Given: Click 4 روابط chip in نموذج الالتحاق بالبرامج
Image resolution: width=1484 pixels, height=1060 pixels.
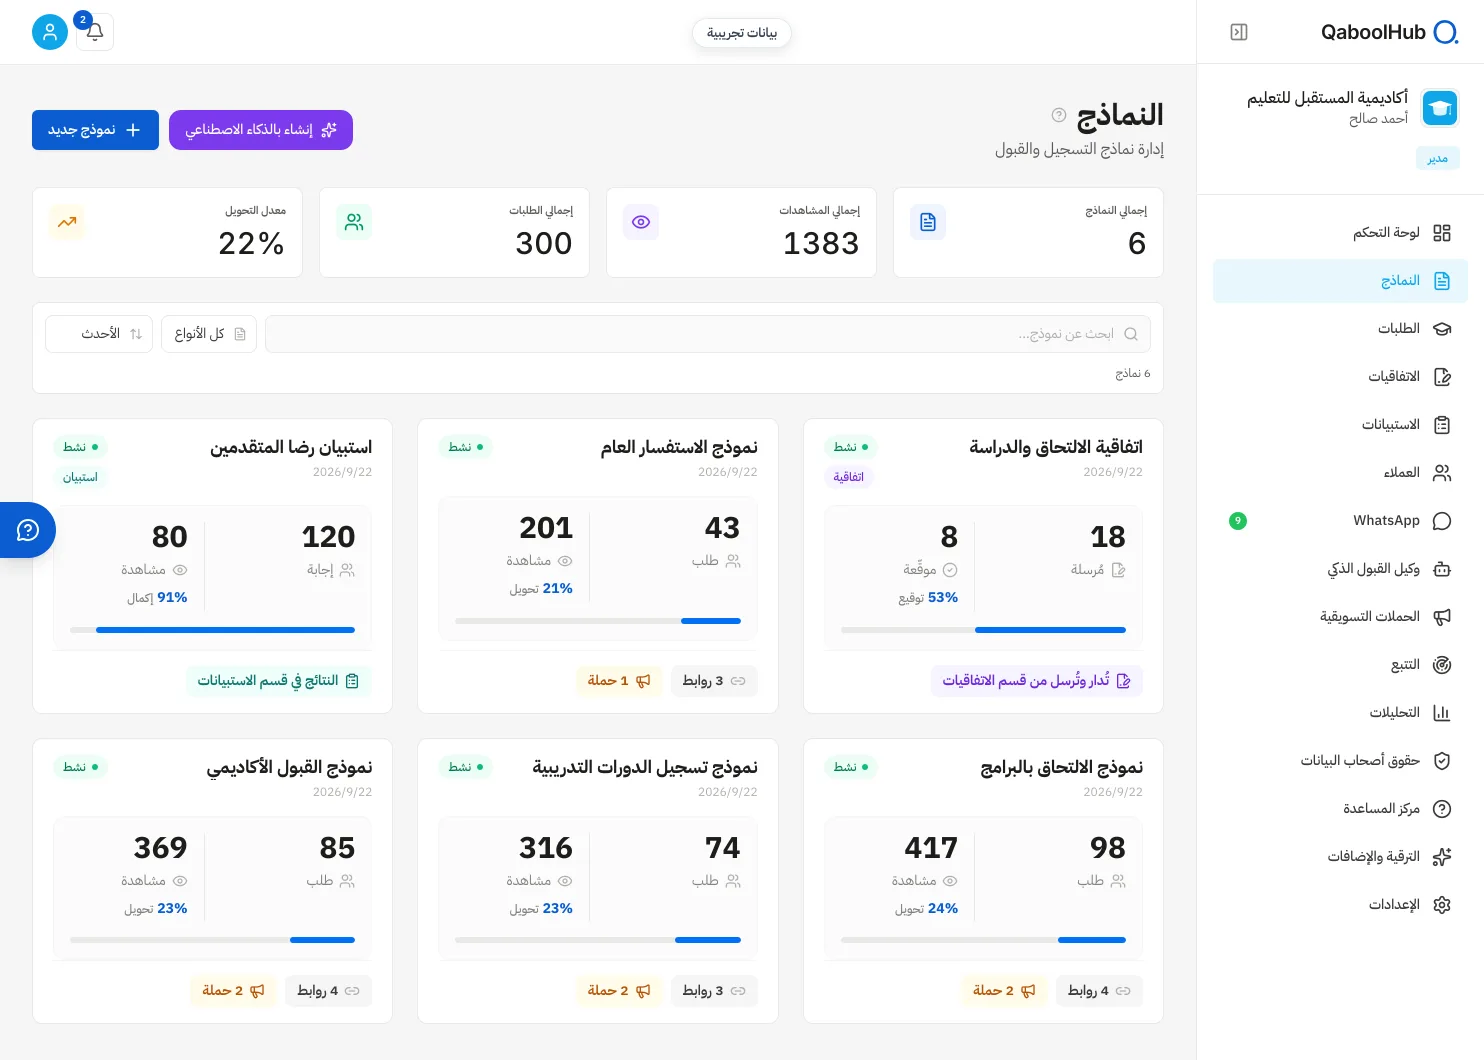Looking at the screenshot, I should point(1099,991).
